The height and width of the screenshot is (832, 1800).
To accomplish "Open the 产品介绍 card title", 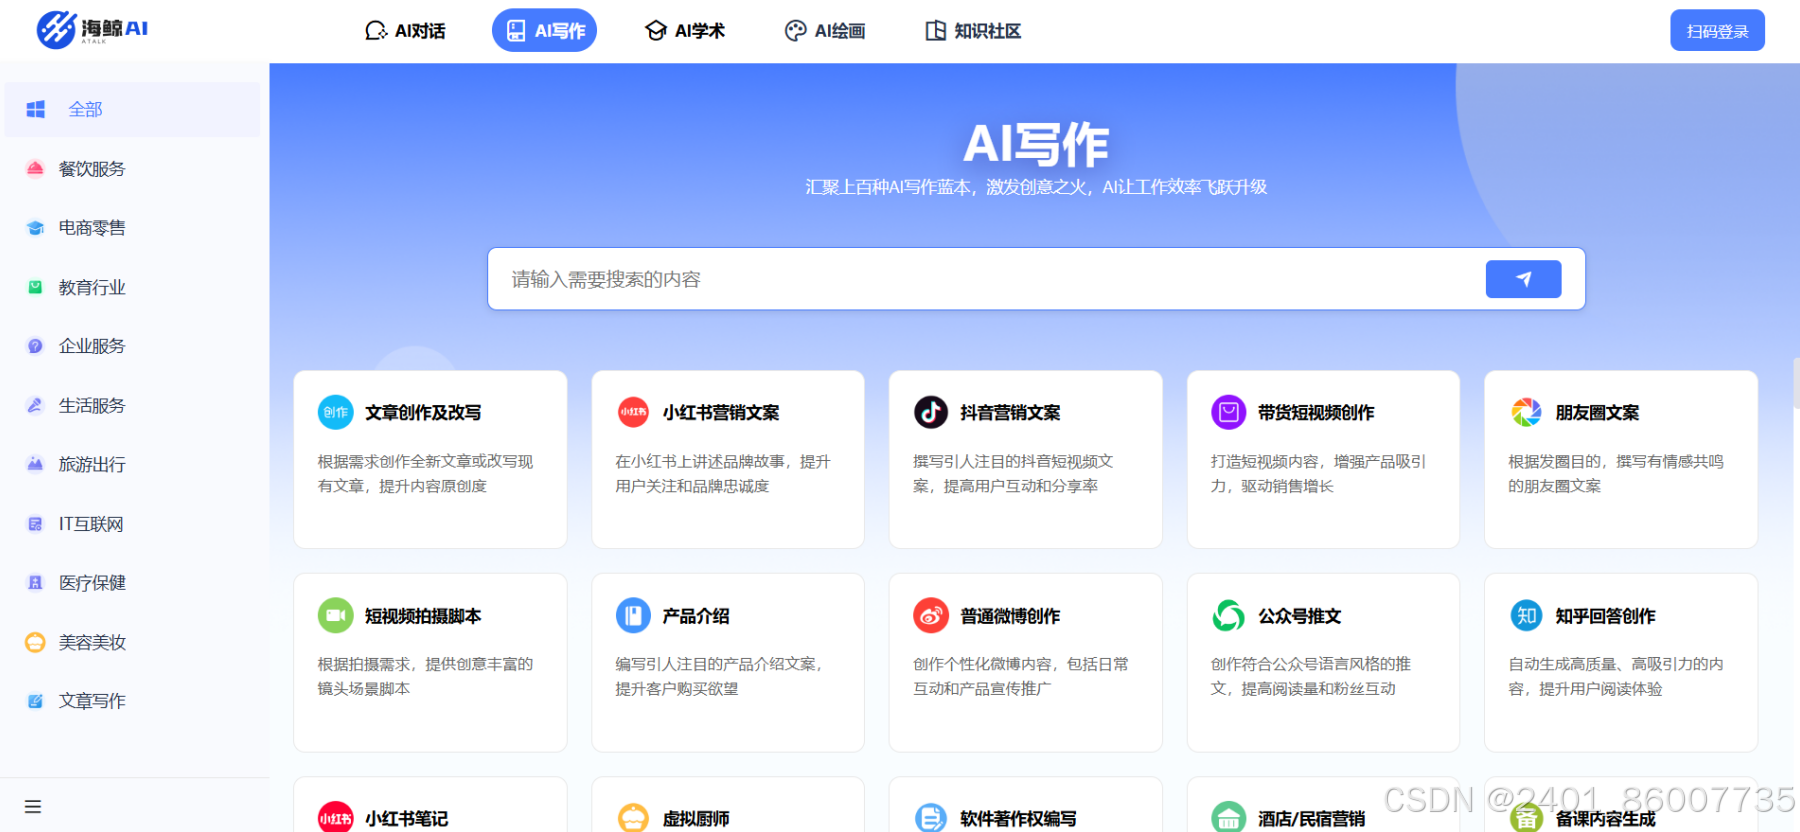I will (696, 616).
